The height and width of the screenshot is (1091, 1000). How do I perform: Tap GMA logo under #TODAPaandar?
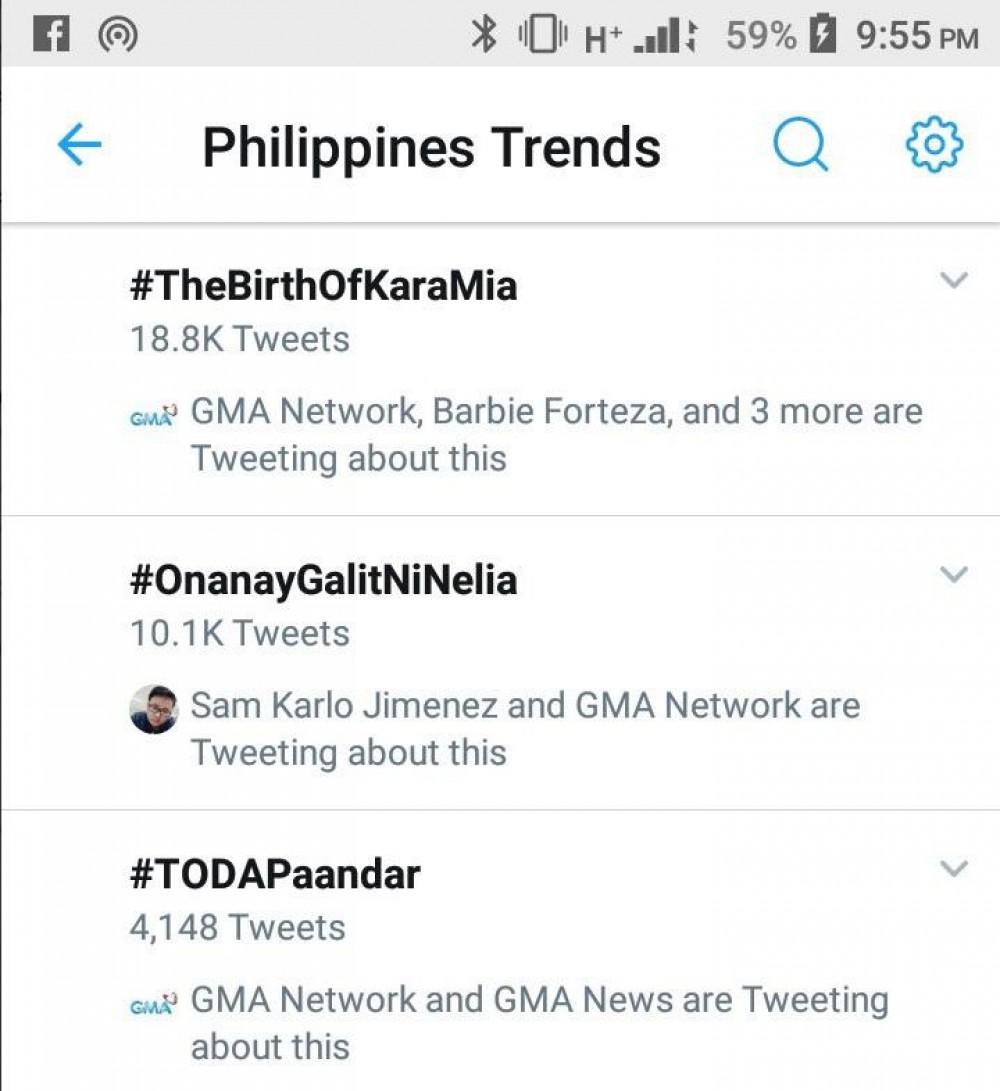pyautogui.click(x=154, y=1002)
